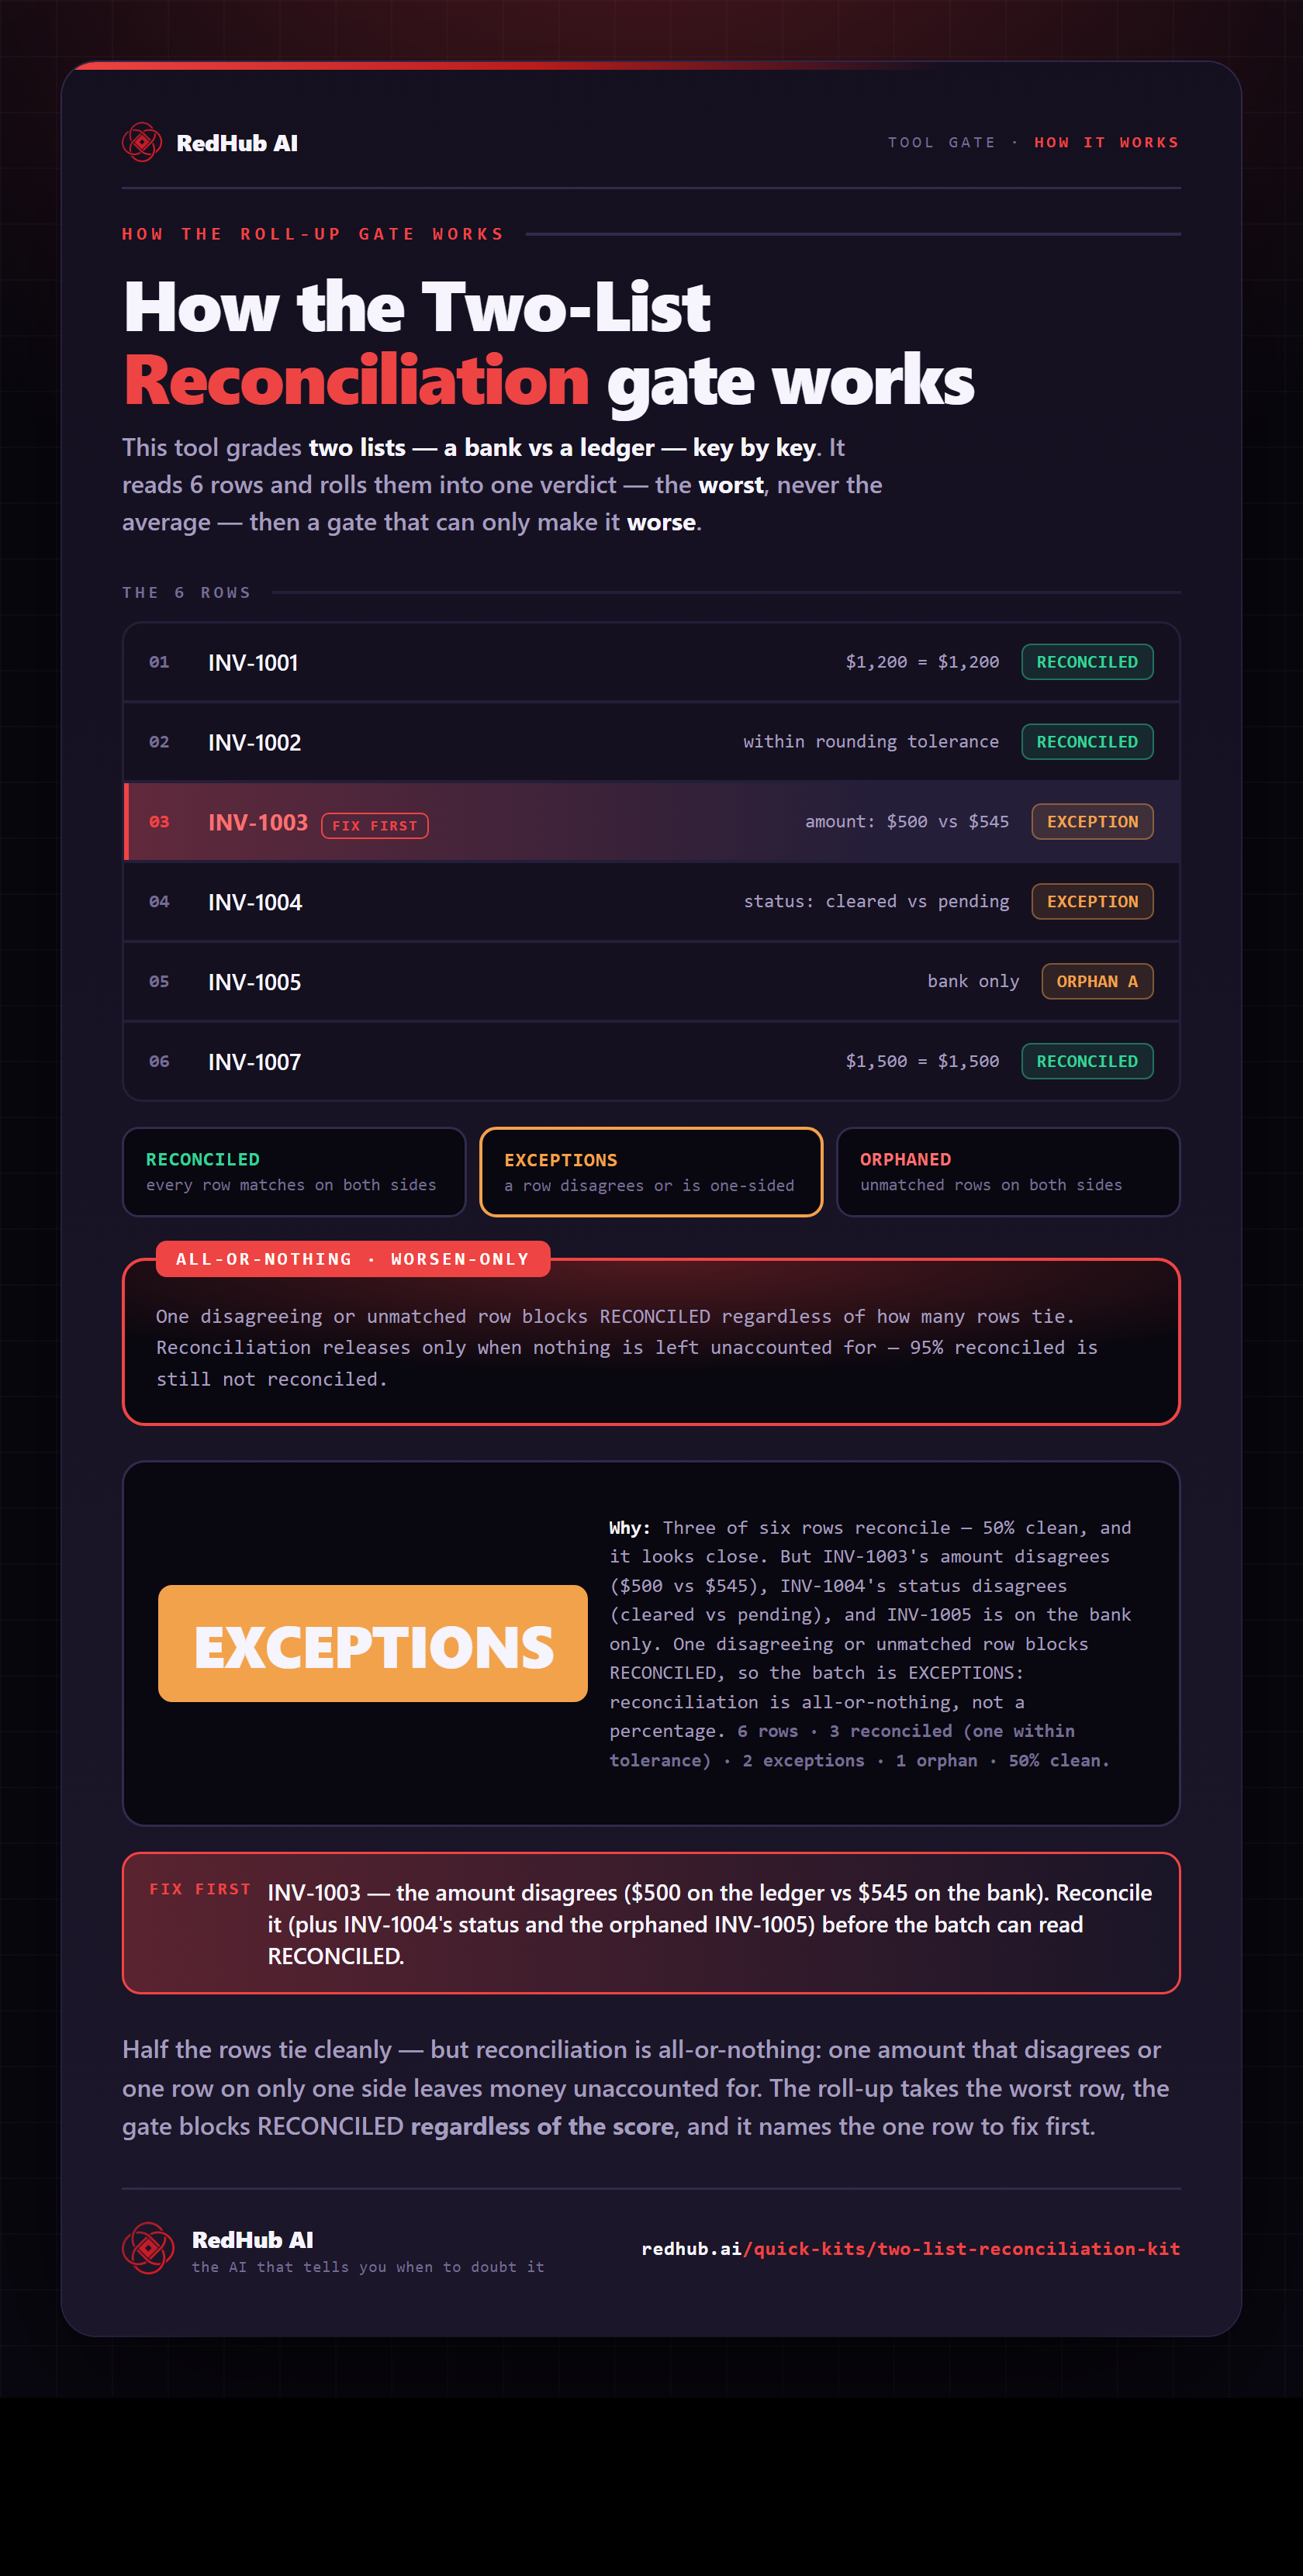Click the ALL-OR-NOTHING · WORSEN-ONLY label
The height and width of the screenshot is (2576, 1303).
click(x=353, y=1259)
